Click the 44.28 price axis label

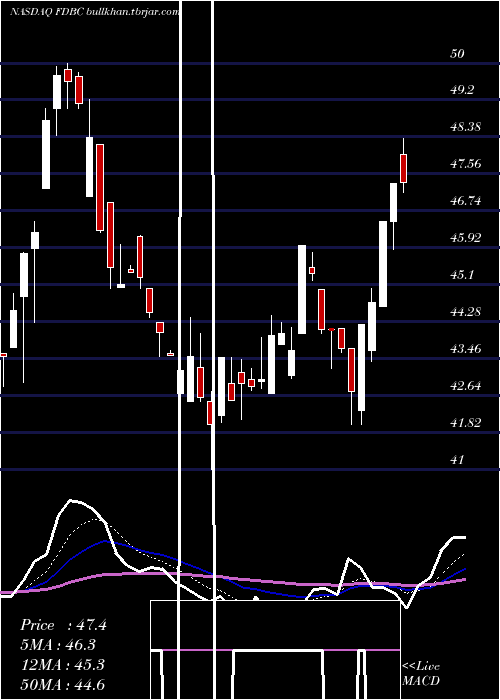coord(466,312)
